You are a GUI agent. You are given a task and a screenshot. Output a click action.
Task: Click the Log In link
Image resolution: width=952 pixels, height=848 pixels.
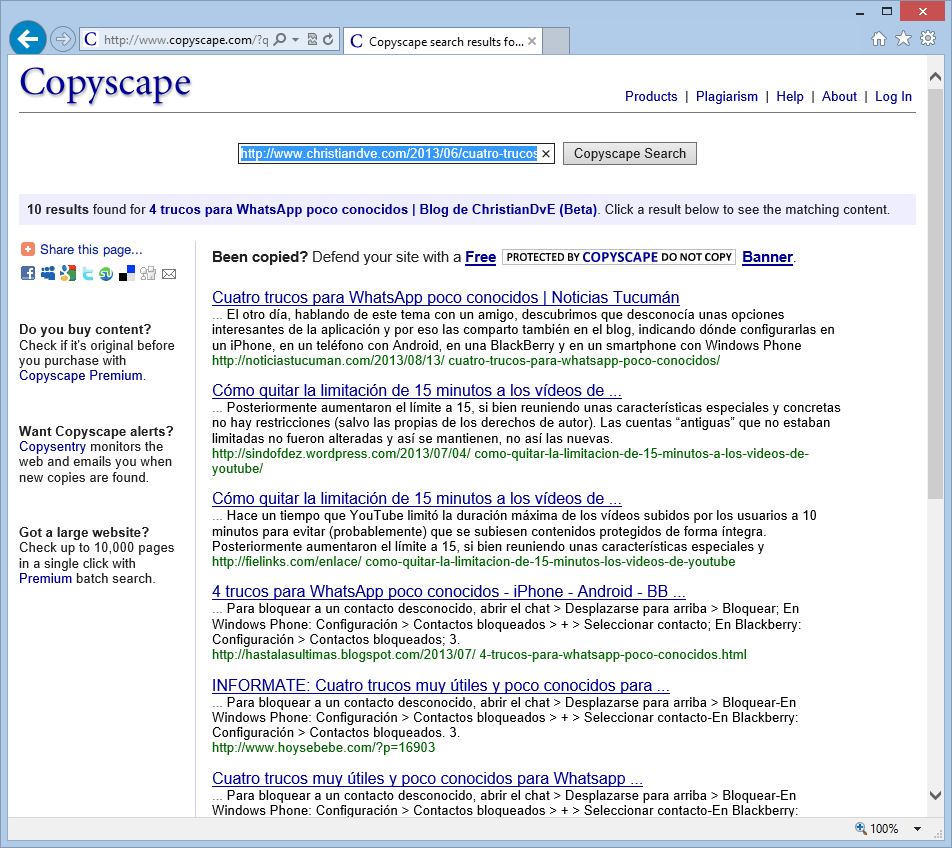[x=893, y=97]
